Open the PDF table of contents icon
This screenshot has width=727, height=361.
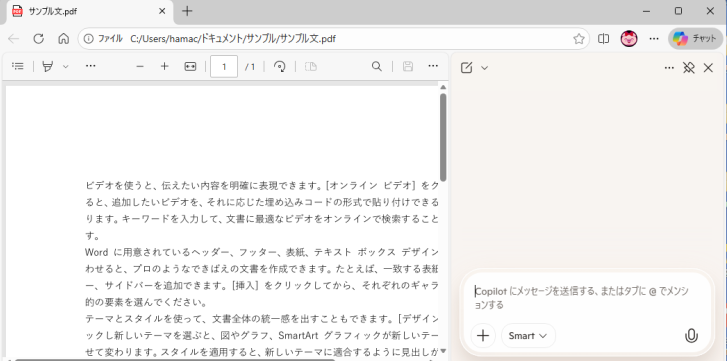[18, 66]
